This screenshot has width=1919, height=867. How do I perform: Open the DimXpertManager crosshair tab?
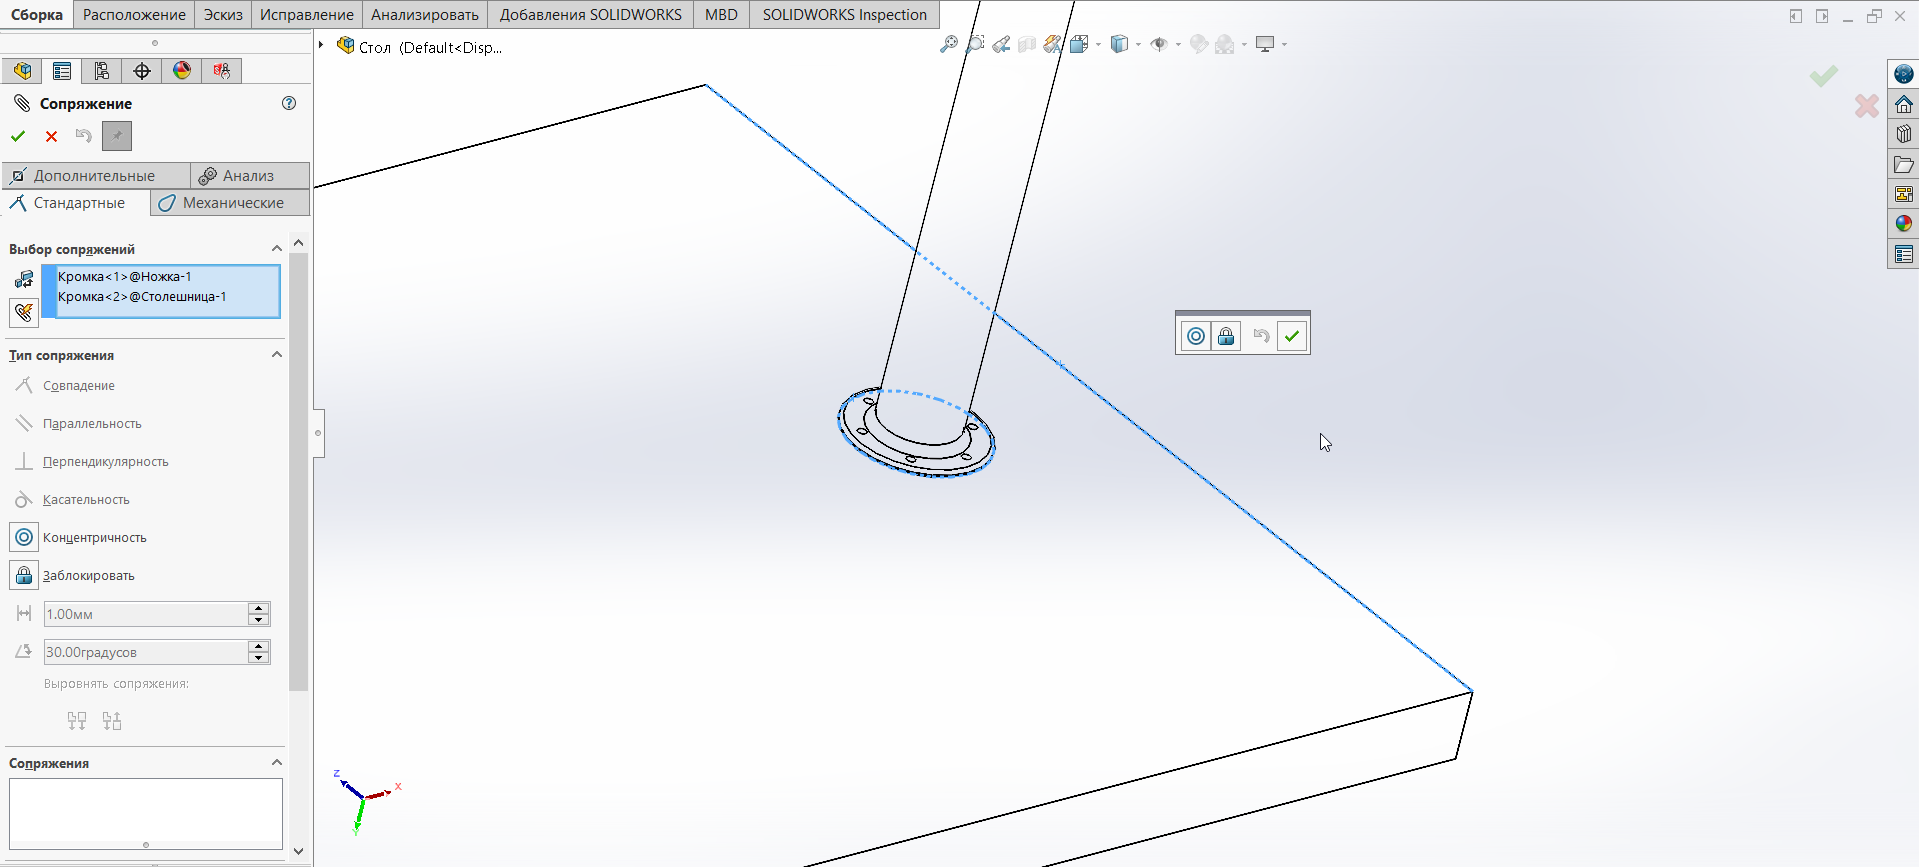(x=142, y=71)
